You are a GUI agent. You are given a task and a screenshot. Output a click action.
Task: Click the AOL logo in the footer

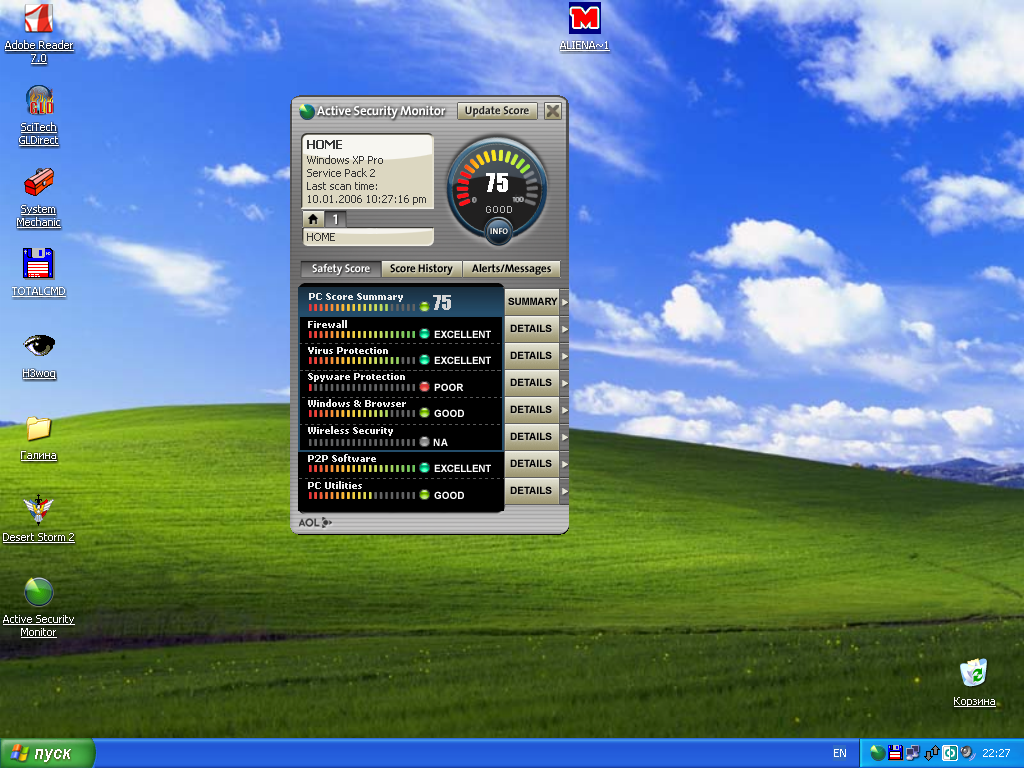[315, 522]
